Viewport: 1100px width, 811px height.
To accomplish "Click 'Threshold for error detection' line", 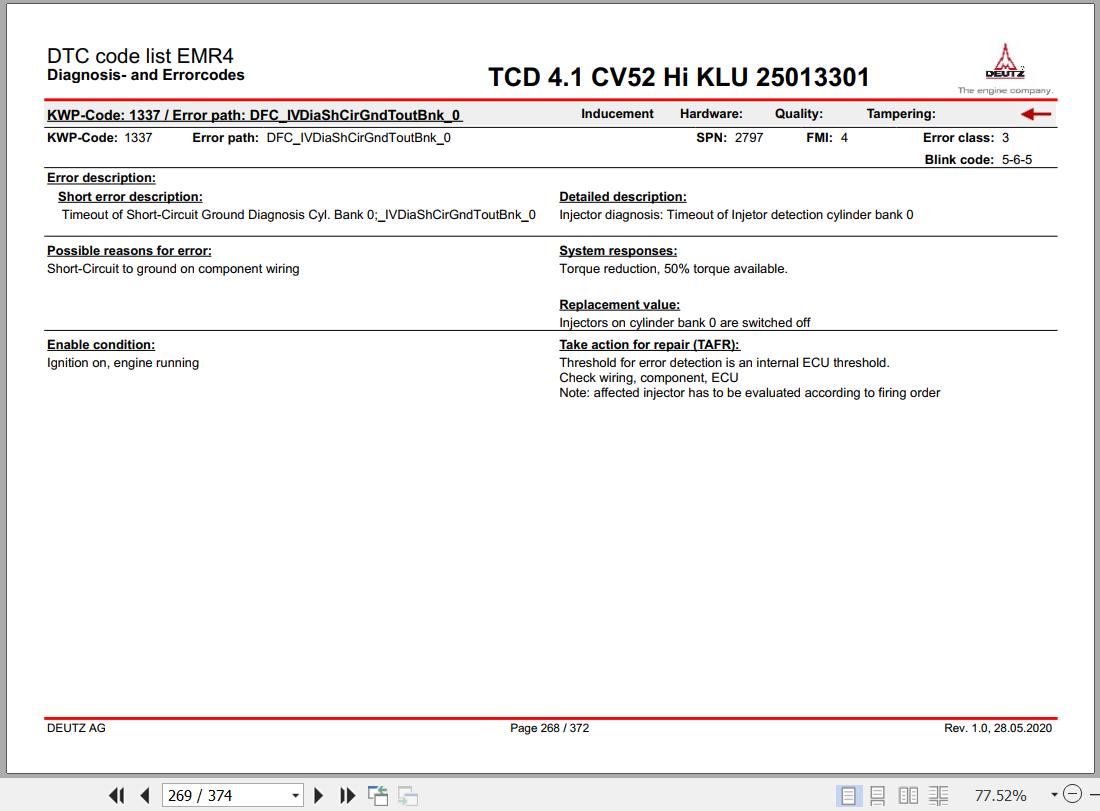I will pyautogui.click(x=724, y=363).
